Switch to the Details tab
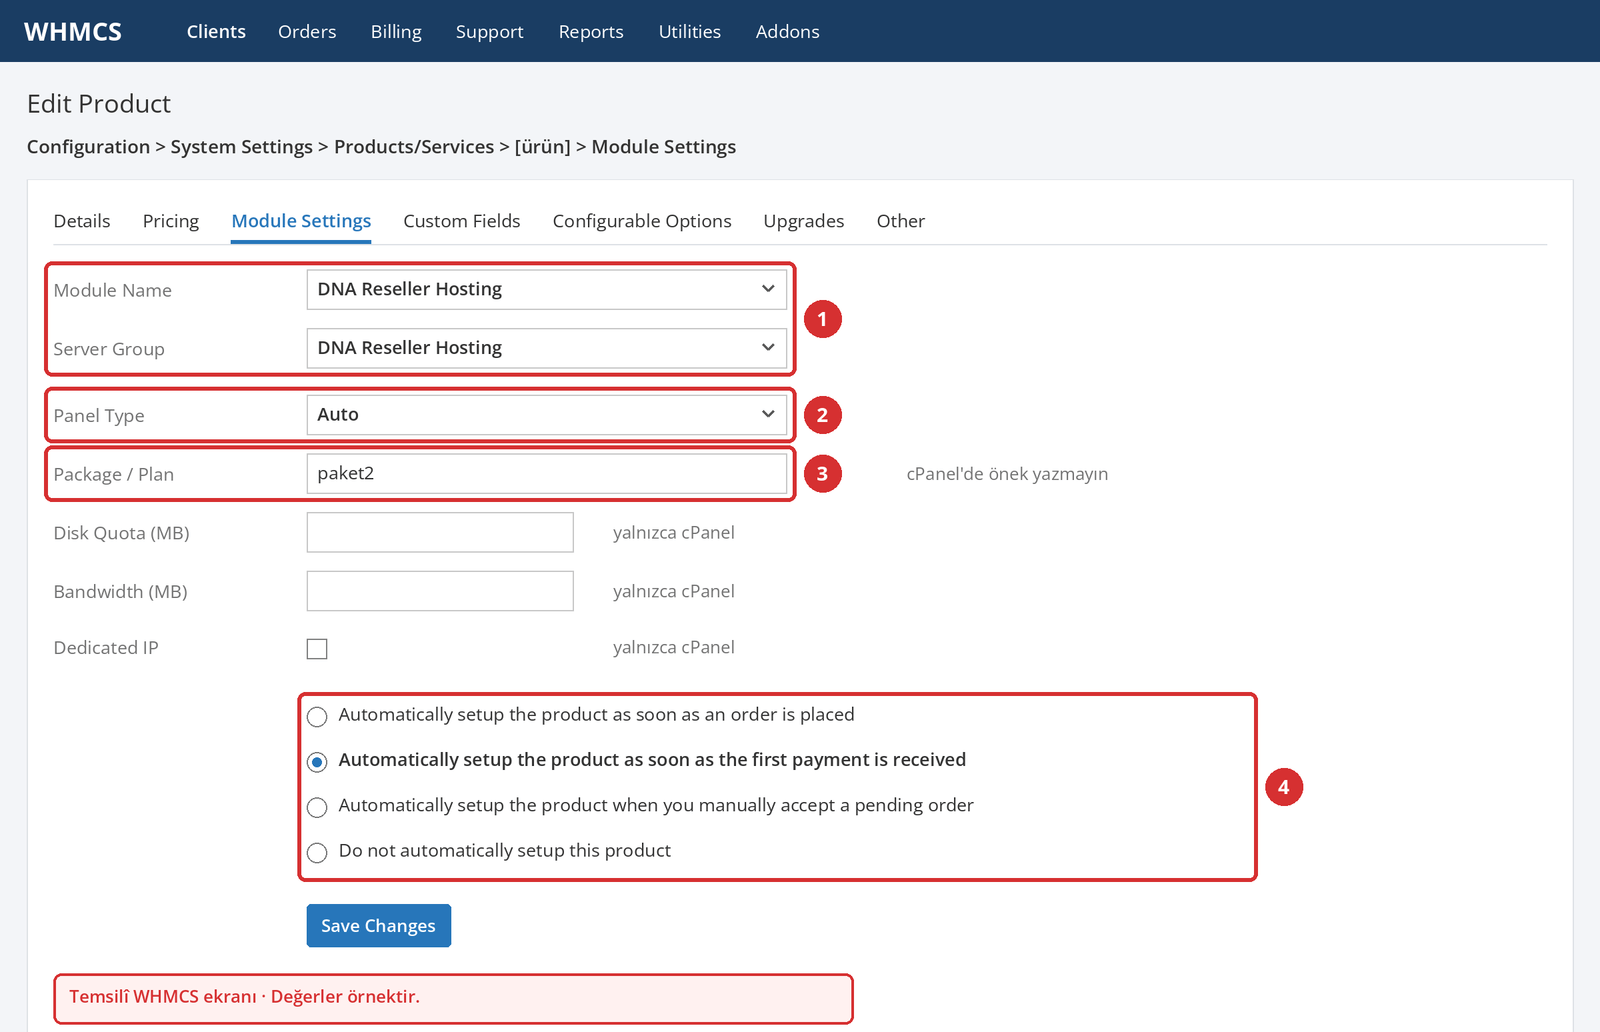1600x1032 pixels. click(82, 221)
